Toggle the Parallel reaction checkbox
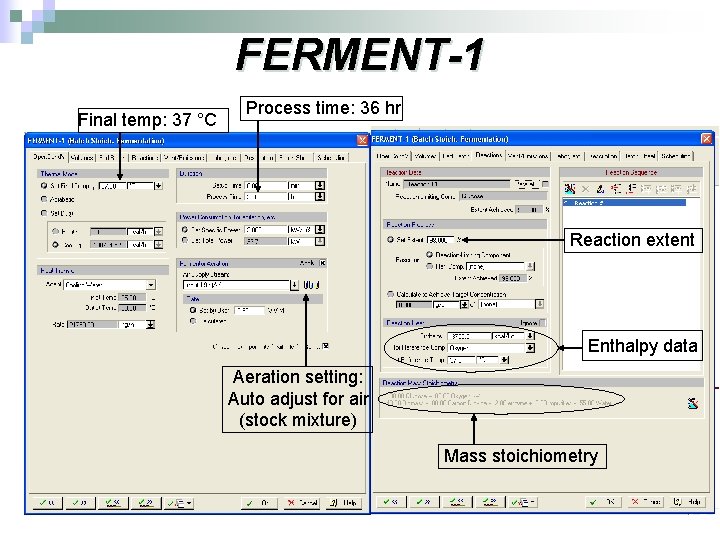This screenshot has width=720, height=540. click(545, 184)
